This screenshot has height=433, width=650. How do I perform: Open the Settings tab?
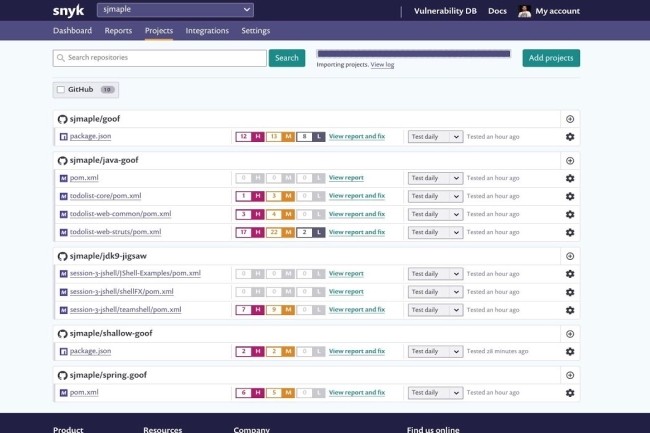tap(256, 31)
